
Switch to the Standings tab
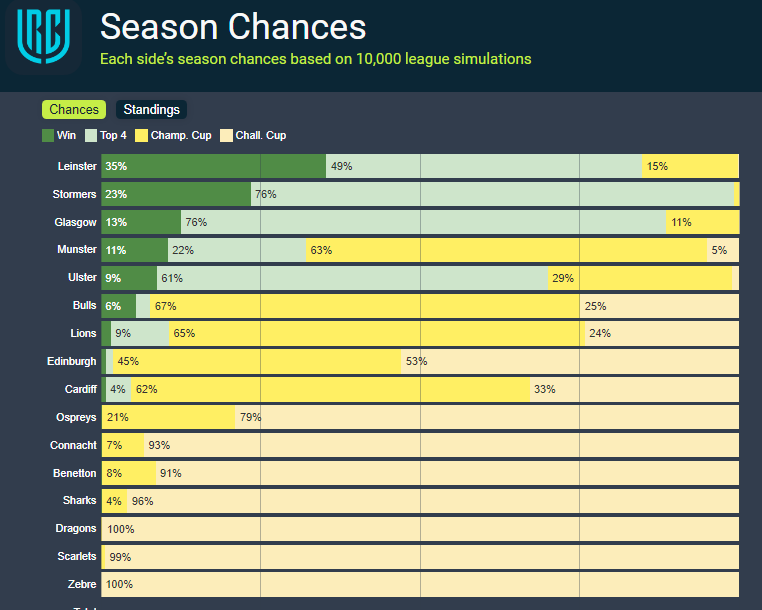click(151, 110)
